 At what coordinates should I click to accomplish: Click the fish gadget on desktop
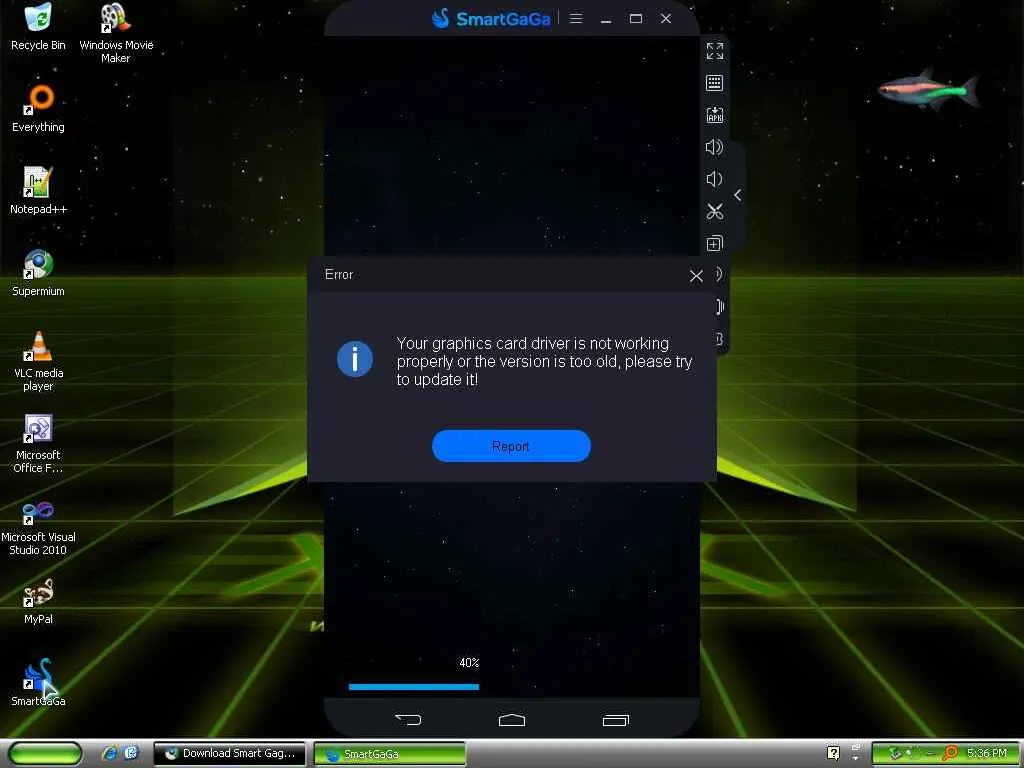[927, 90]
